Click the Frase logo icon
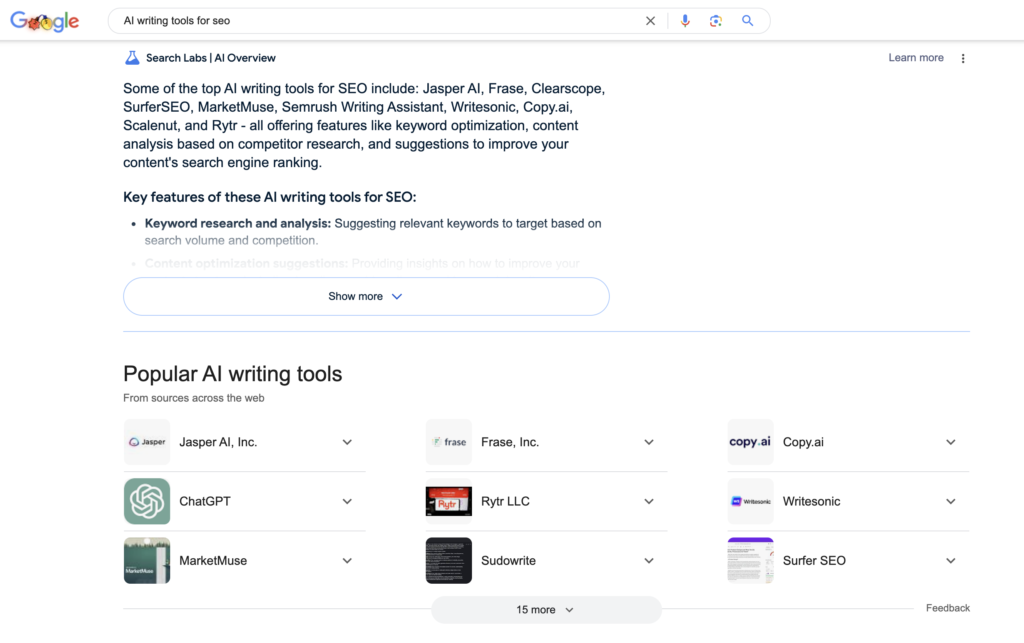 pos(448,441)
